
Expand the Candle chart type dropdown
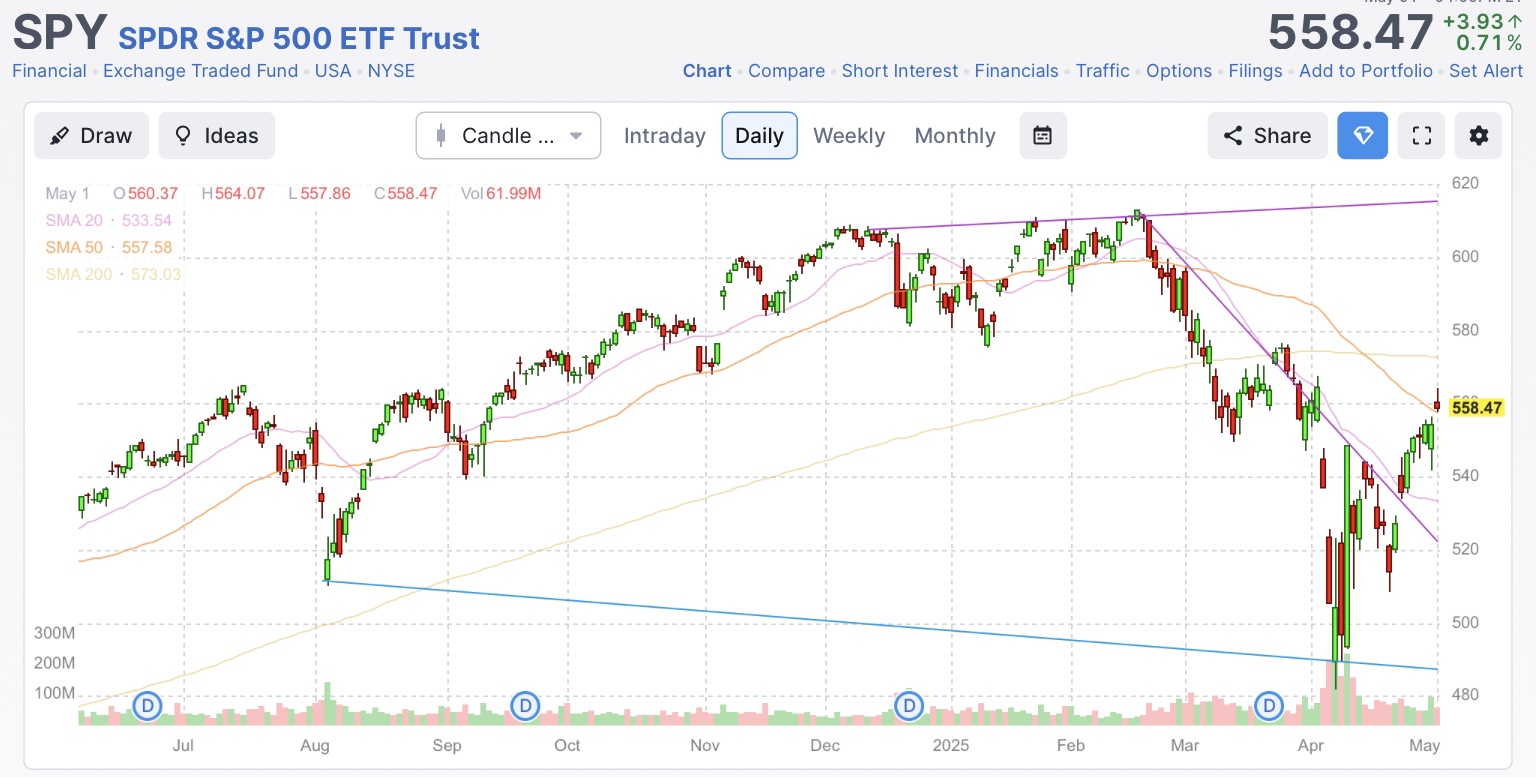pos(508,136)
